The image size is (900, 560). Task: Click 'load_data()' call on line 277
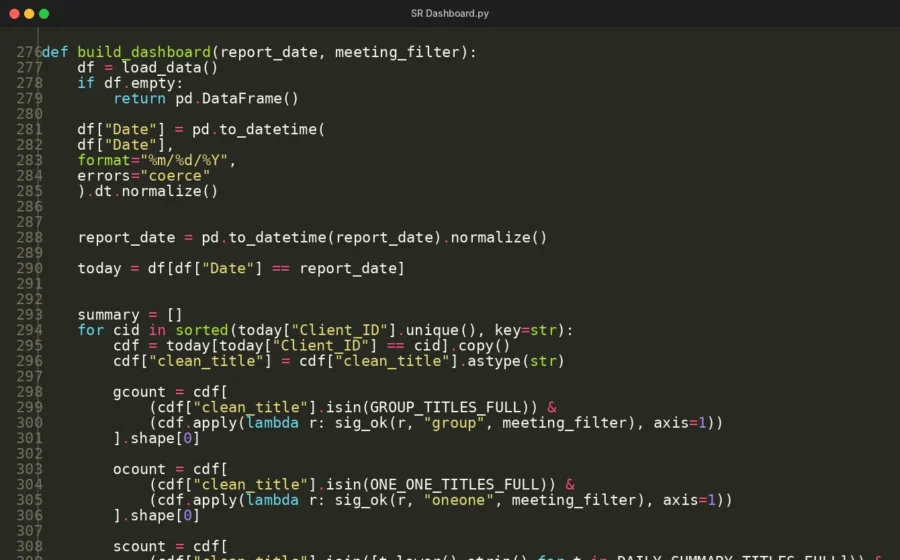click(170, 68)
